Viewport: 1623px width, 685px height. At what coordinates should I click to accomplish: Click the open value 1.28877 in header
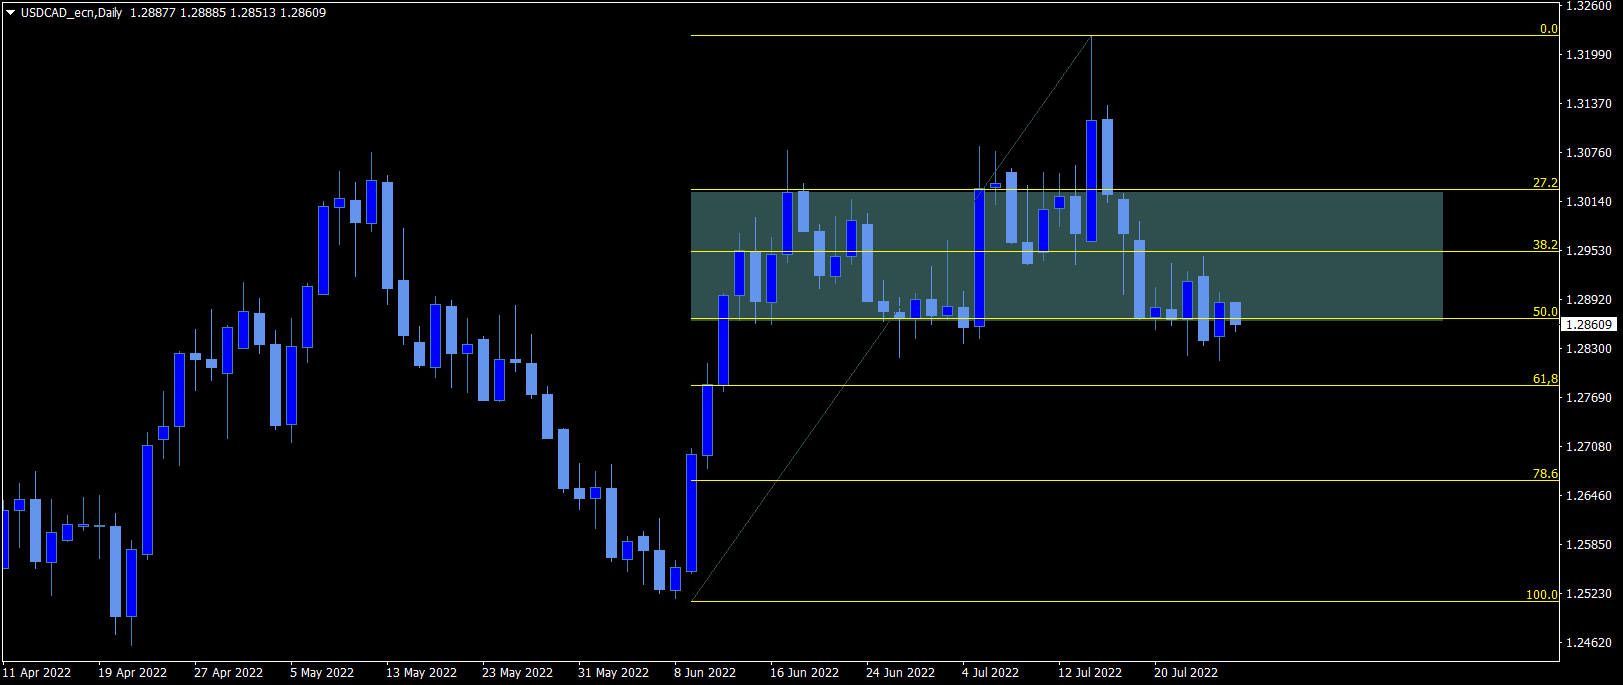coord(152,13)
